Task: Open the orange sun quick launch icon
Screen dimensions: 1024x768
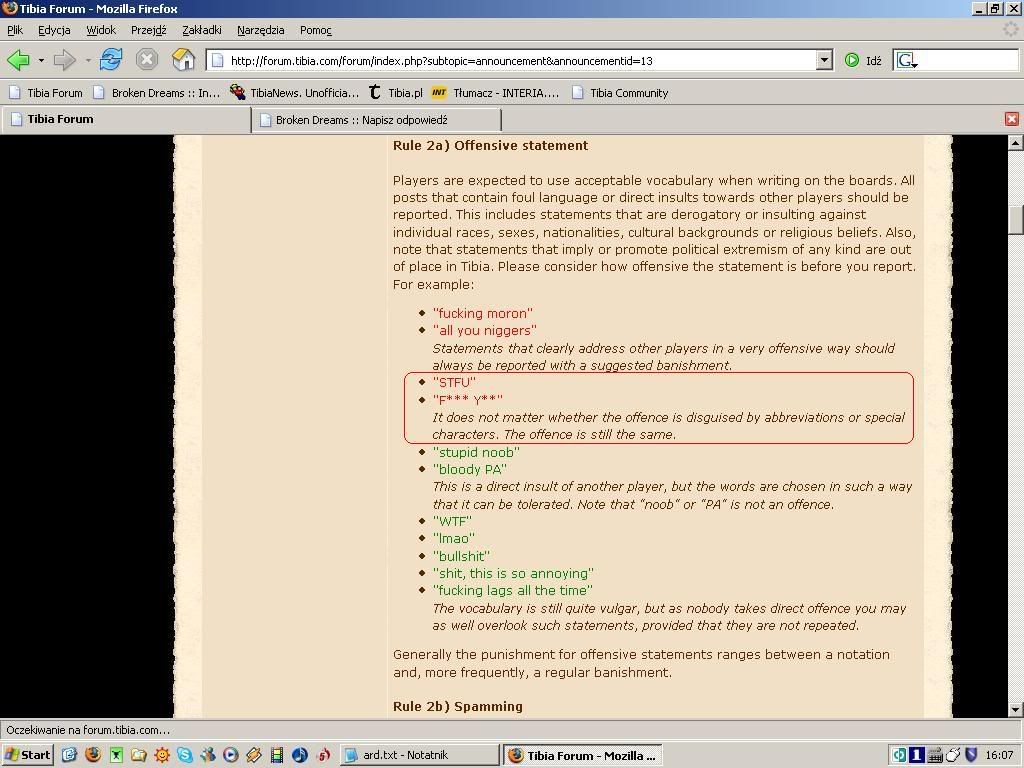Action: (161, 755)
